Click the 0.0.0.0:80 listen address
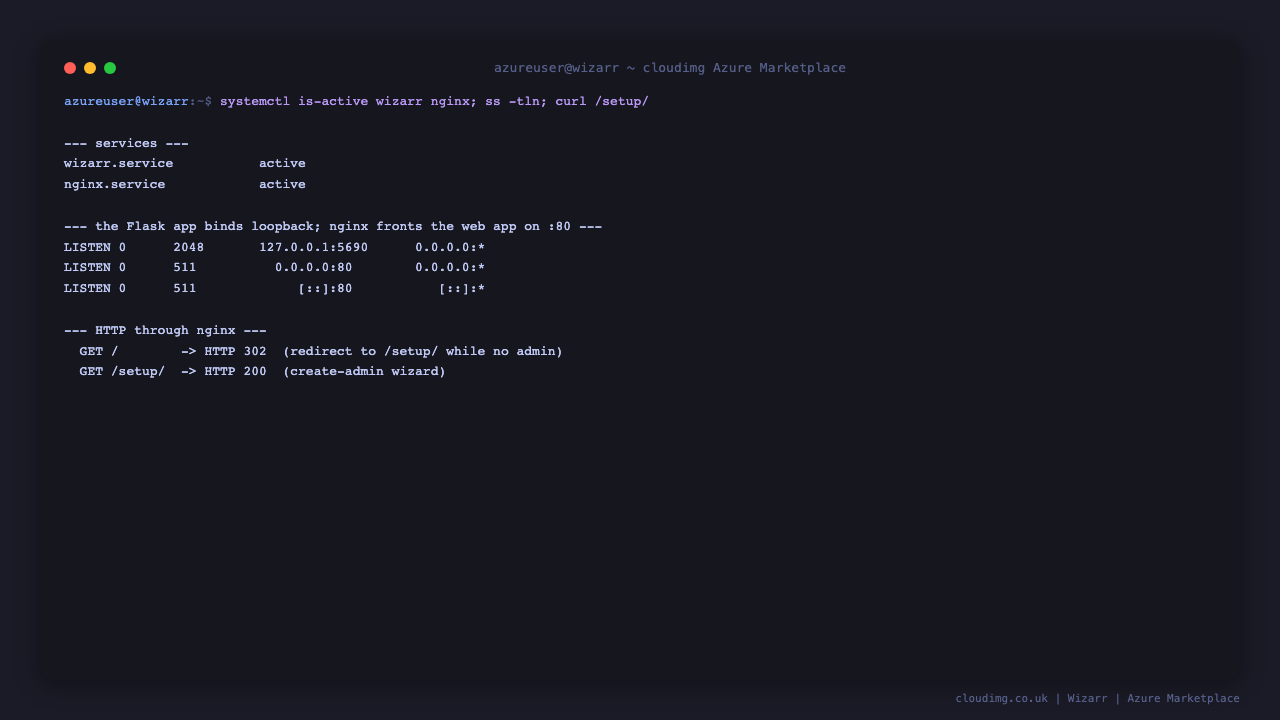 point(313,267)
